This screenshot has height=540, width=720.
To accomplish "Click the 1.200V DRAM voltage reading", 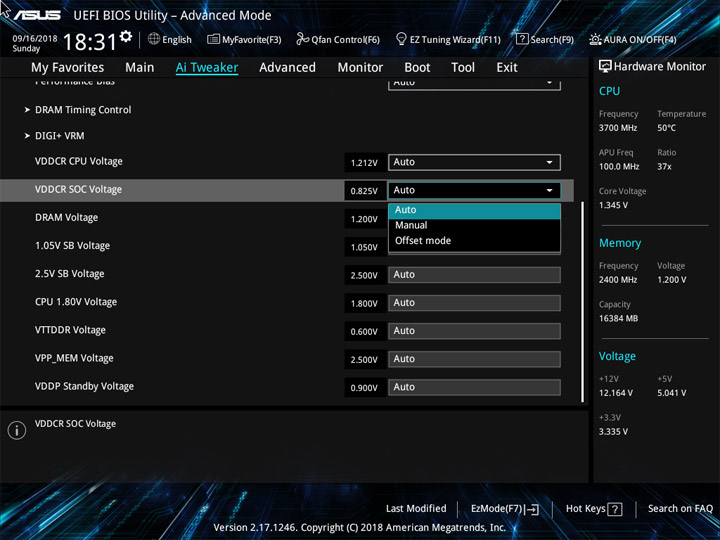I will point(365,219).
